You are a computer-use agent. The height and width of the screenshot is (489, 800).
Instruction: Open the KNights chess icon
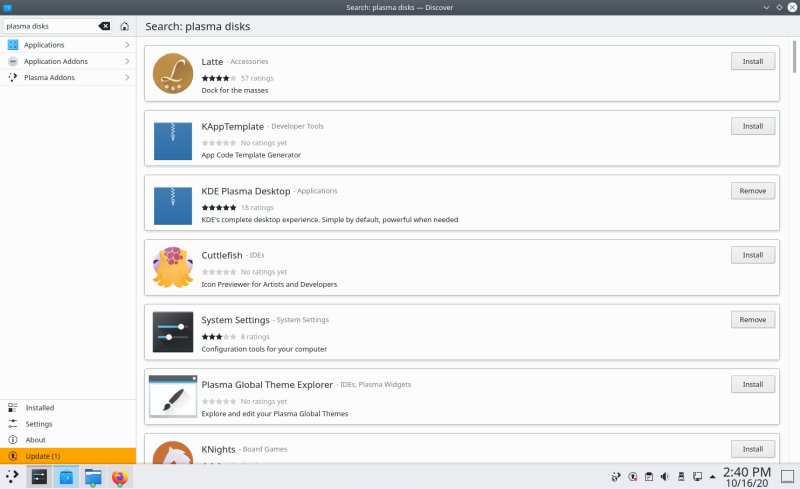(x=173, y=453)
